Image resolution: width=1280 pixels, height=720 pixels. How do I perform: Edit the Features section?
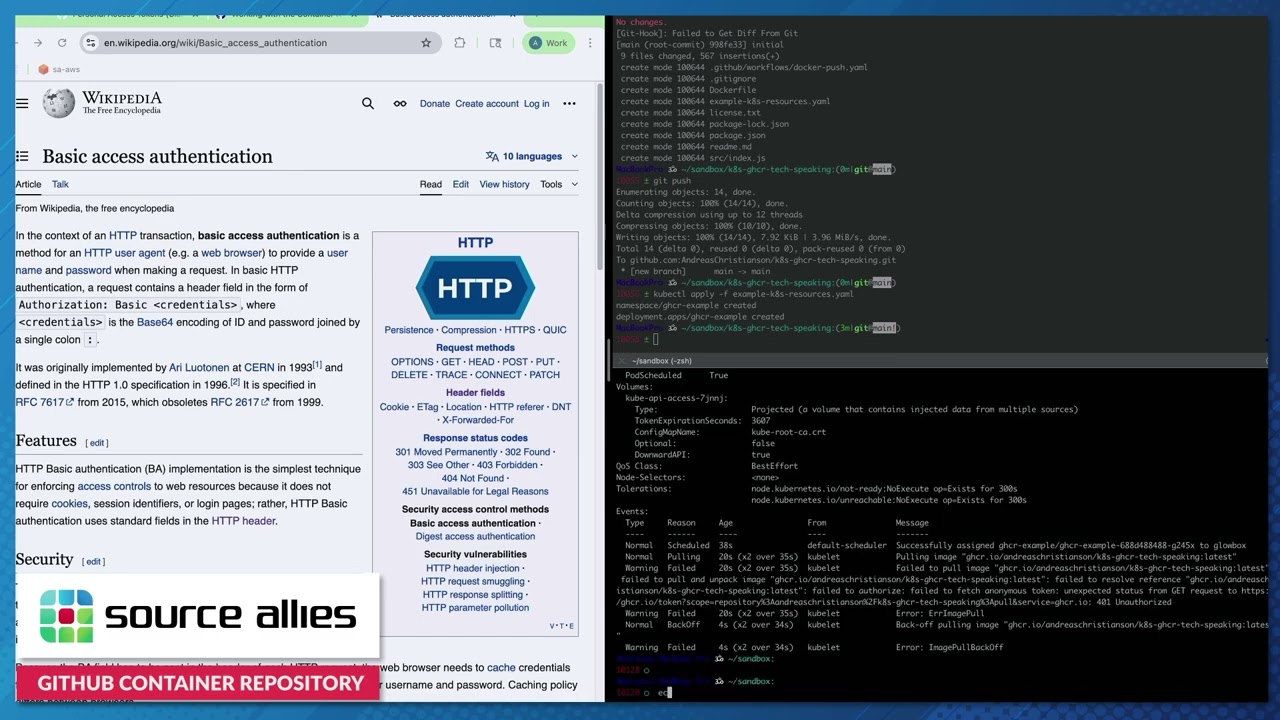click(97, 443)
